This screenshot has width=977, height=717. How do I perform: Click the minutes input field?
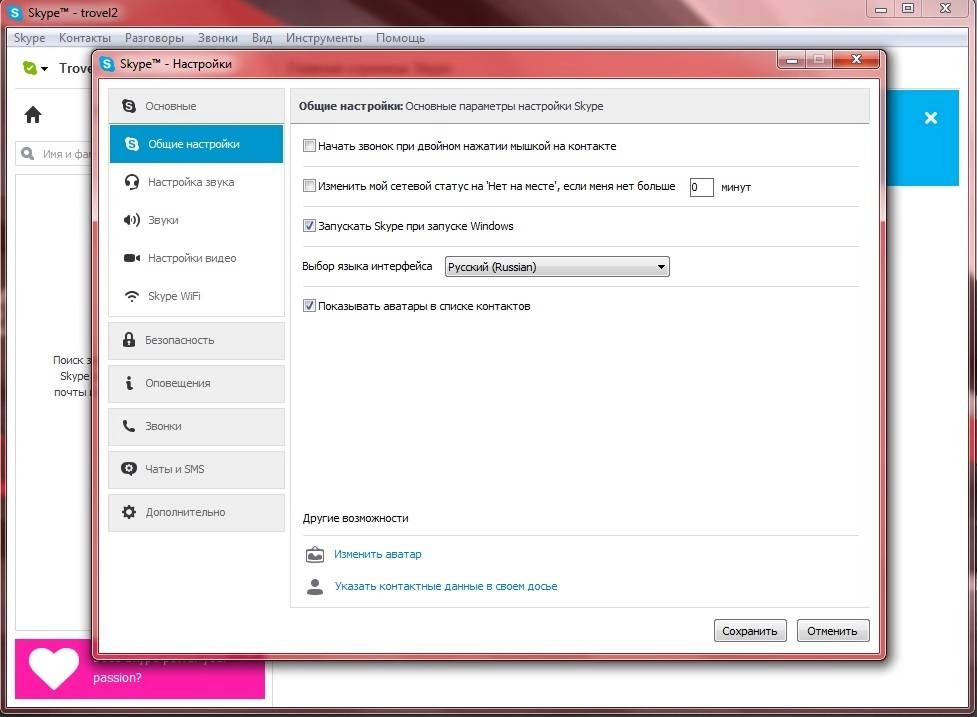(x=701, y=187)
